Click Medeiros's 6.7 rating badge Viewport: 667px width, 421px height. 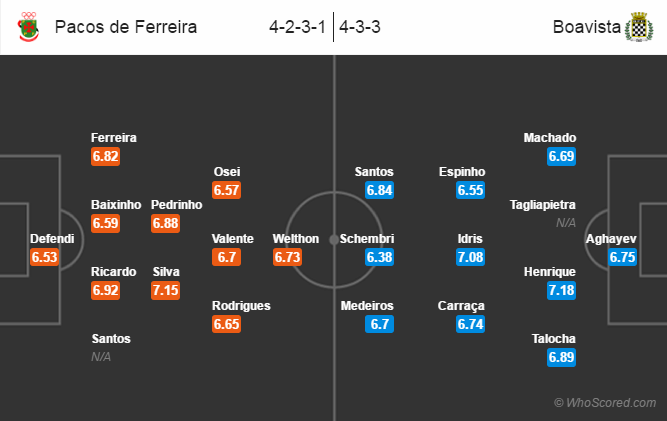point(379,324)
